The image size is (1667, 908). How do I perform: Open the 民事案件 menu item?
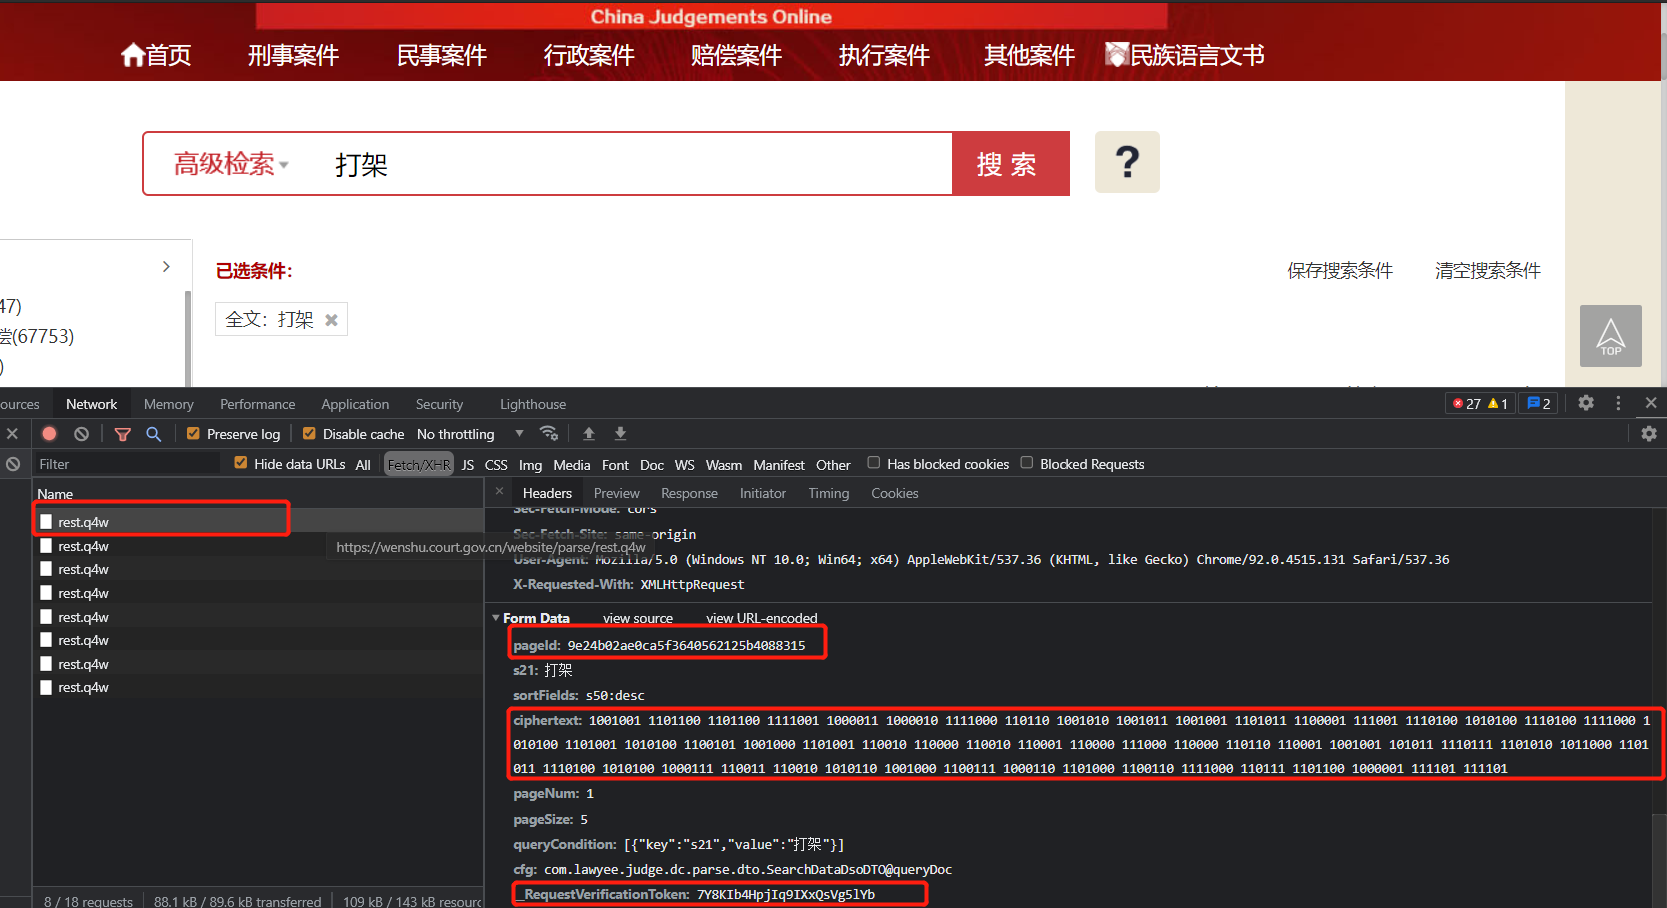(x=441, y=55)
